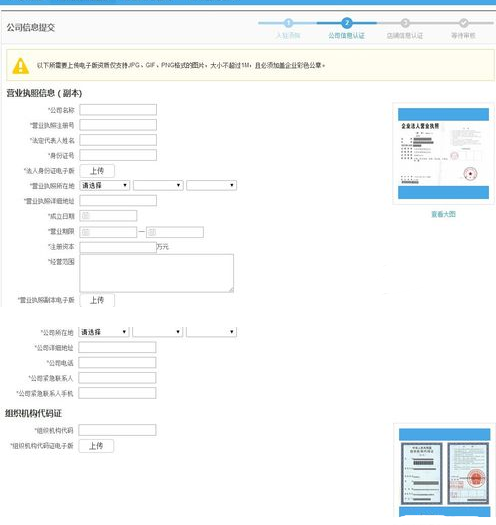Click the 身份证号 input field
This screenshot has width=496, height=525.
point(118,155)
